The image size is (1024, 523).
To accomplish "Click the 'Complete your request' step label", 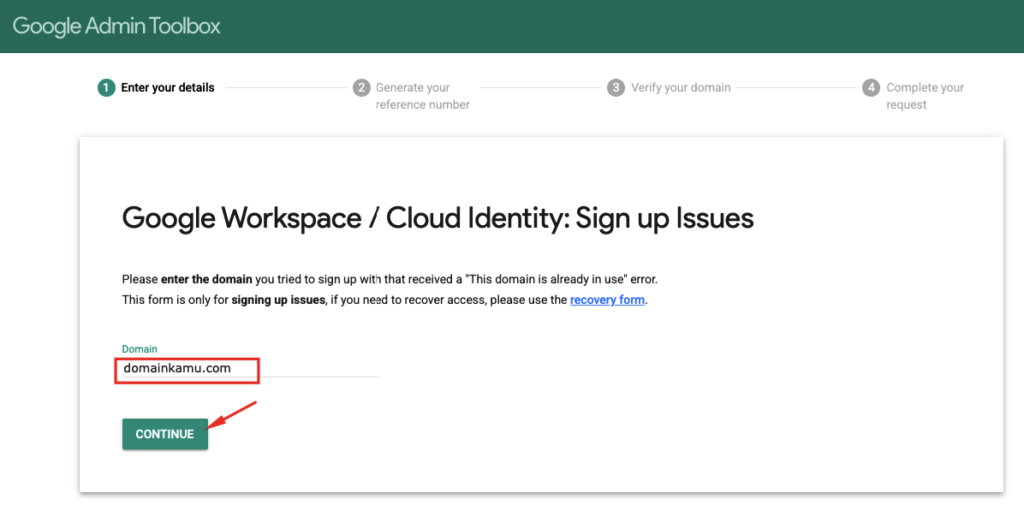I will [x=925, y=96].
